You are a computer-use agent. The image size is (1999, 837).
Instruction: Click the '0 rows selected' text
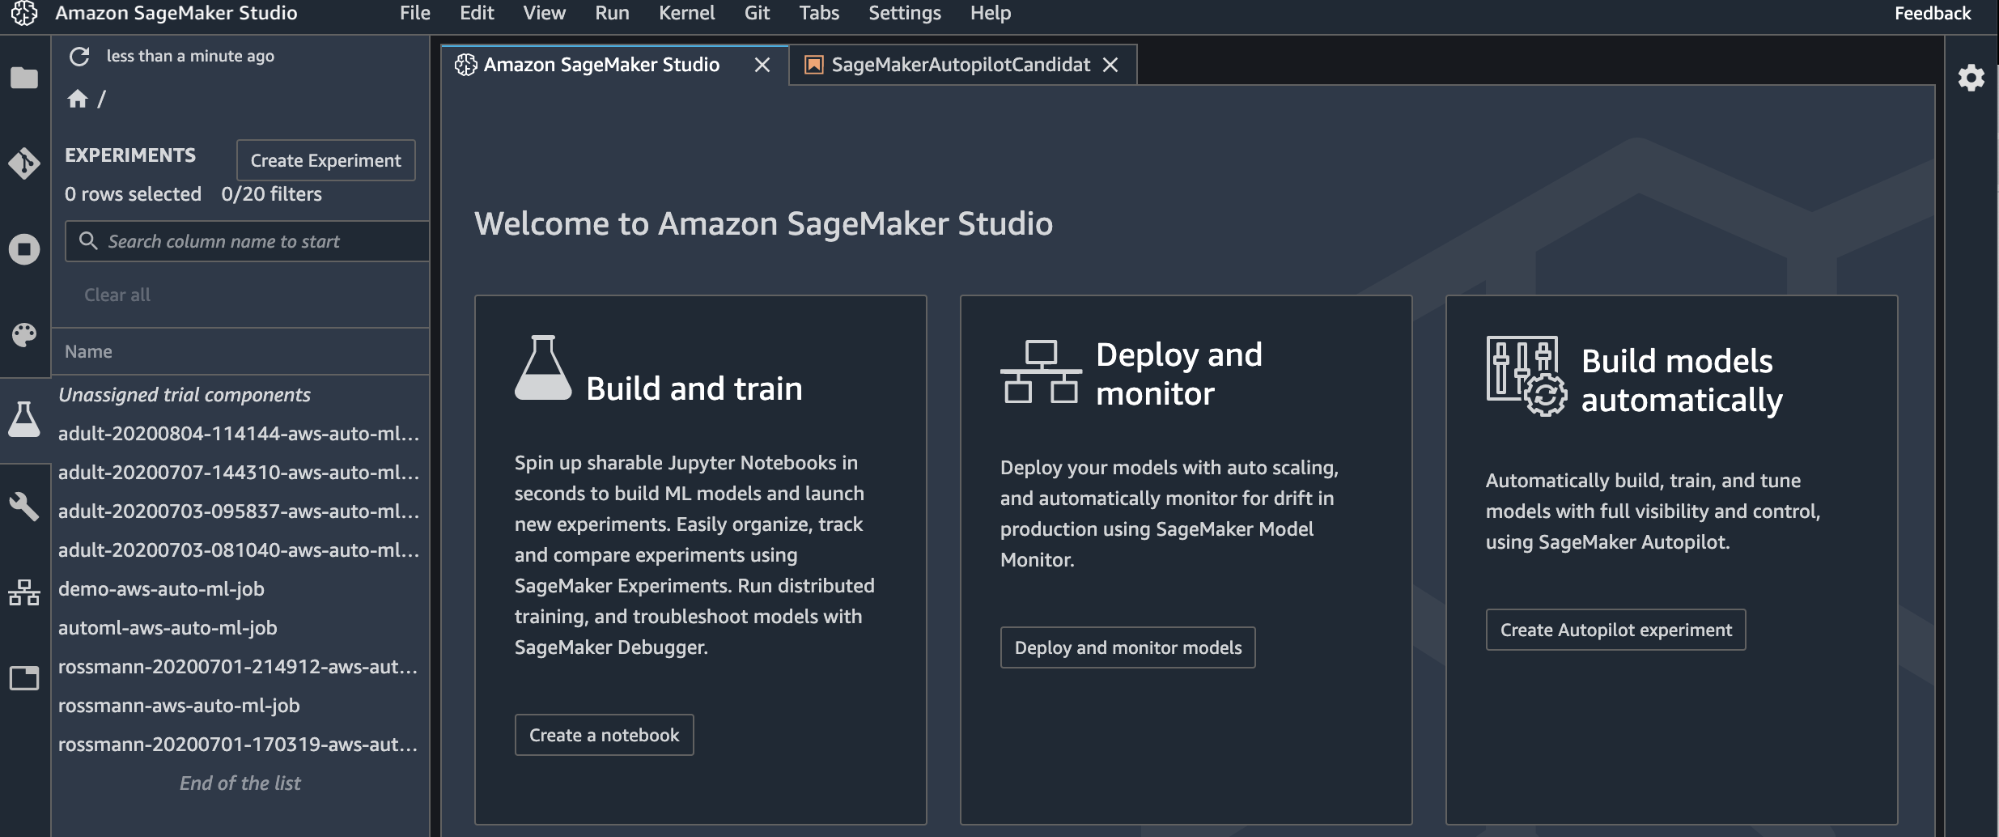click(x=133, y=194)
